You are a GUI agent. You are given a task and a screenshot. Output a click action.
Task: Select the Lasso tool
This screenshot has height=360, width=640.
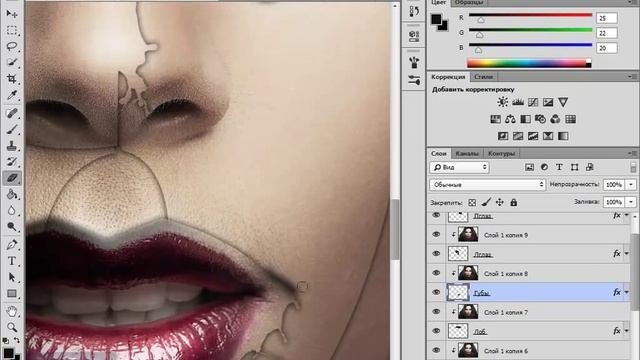pos(11,46)
